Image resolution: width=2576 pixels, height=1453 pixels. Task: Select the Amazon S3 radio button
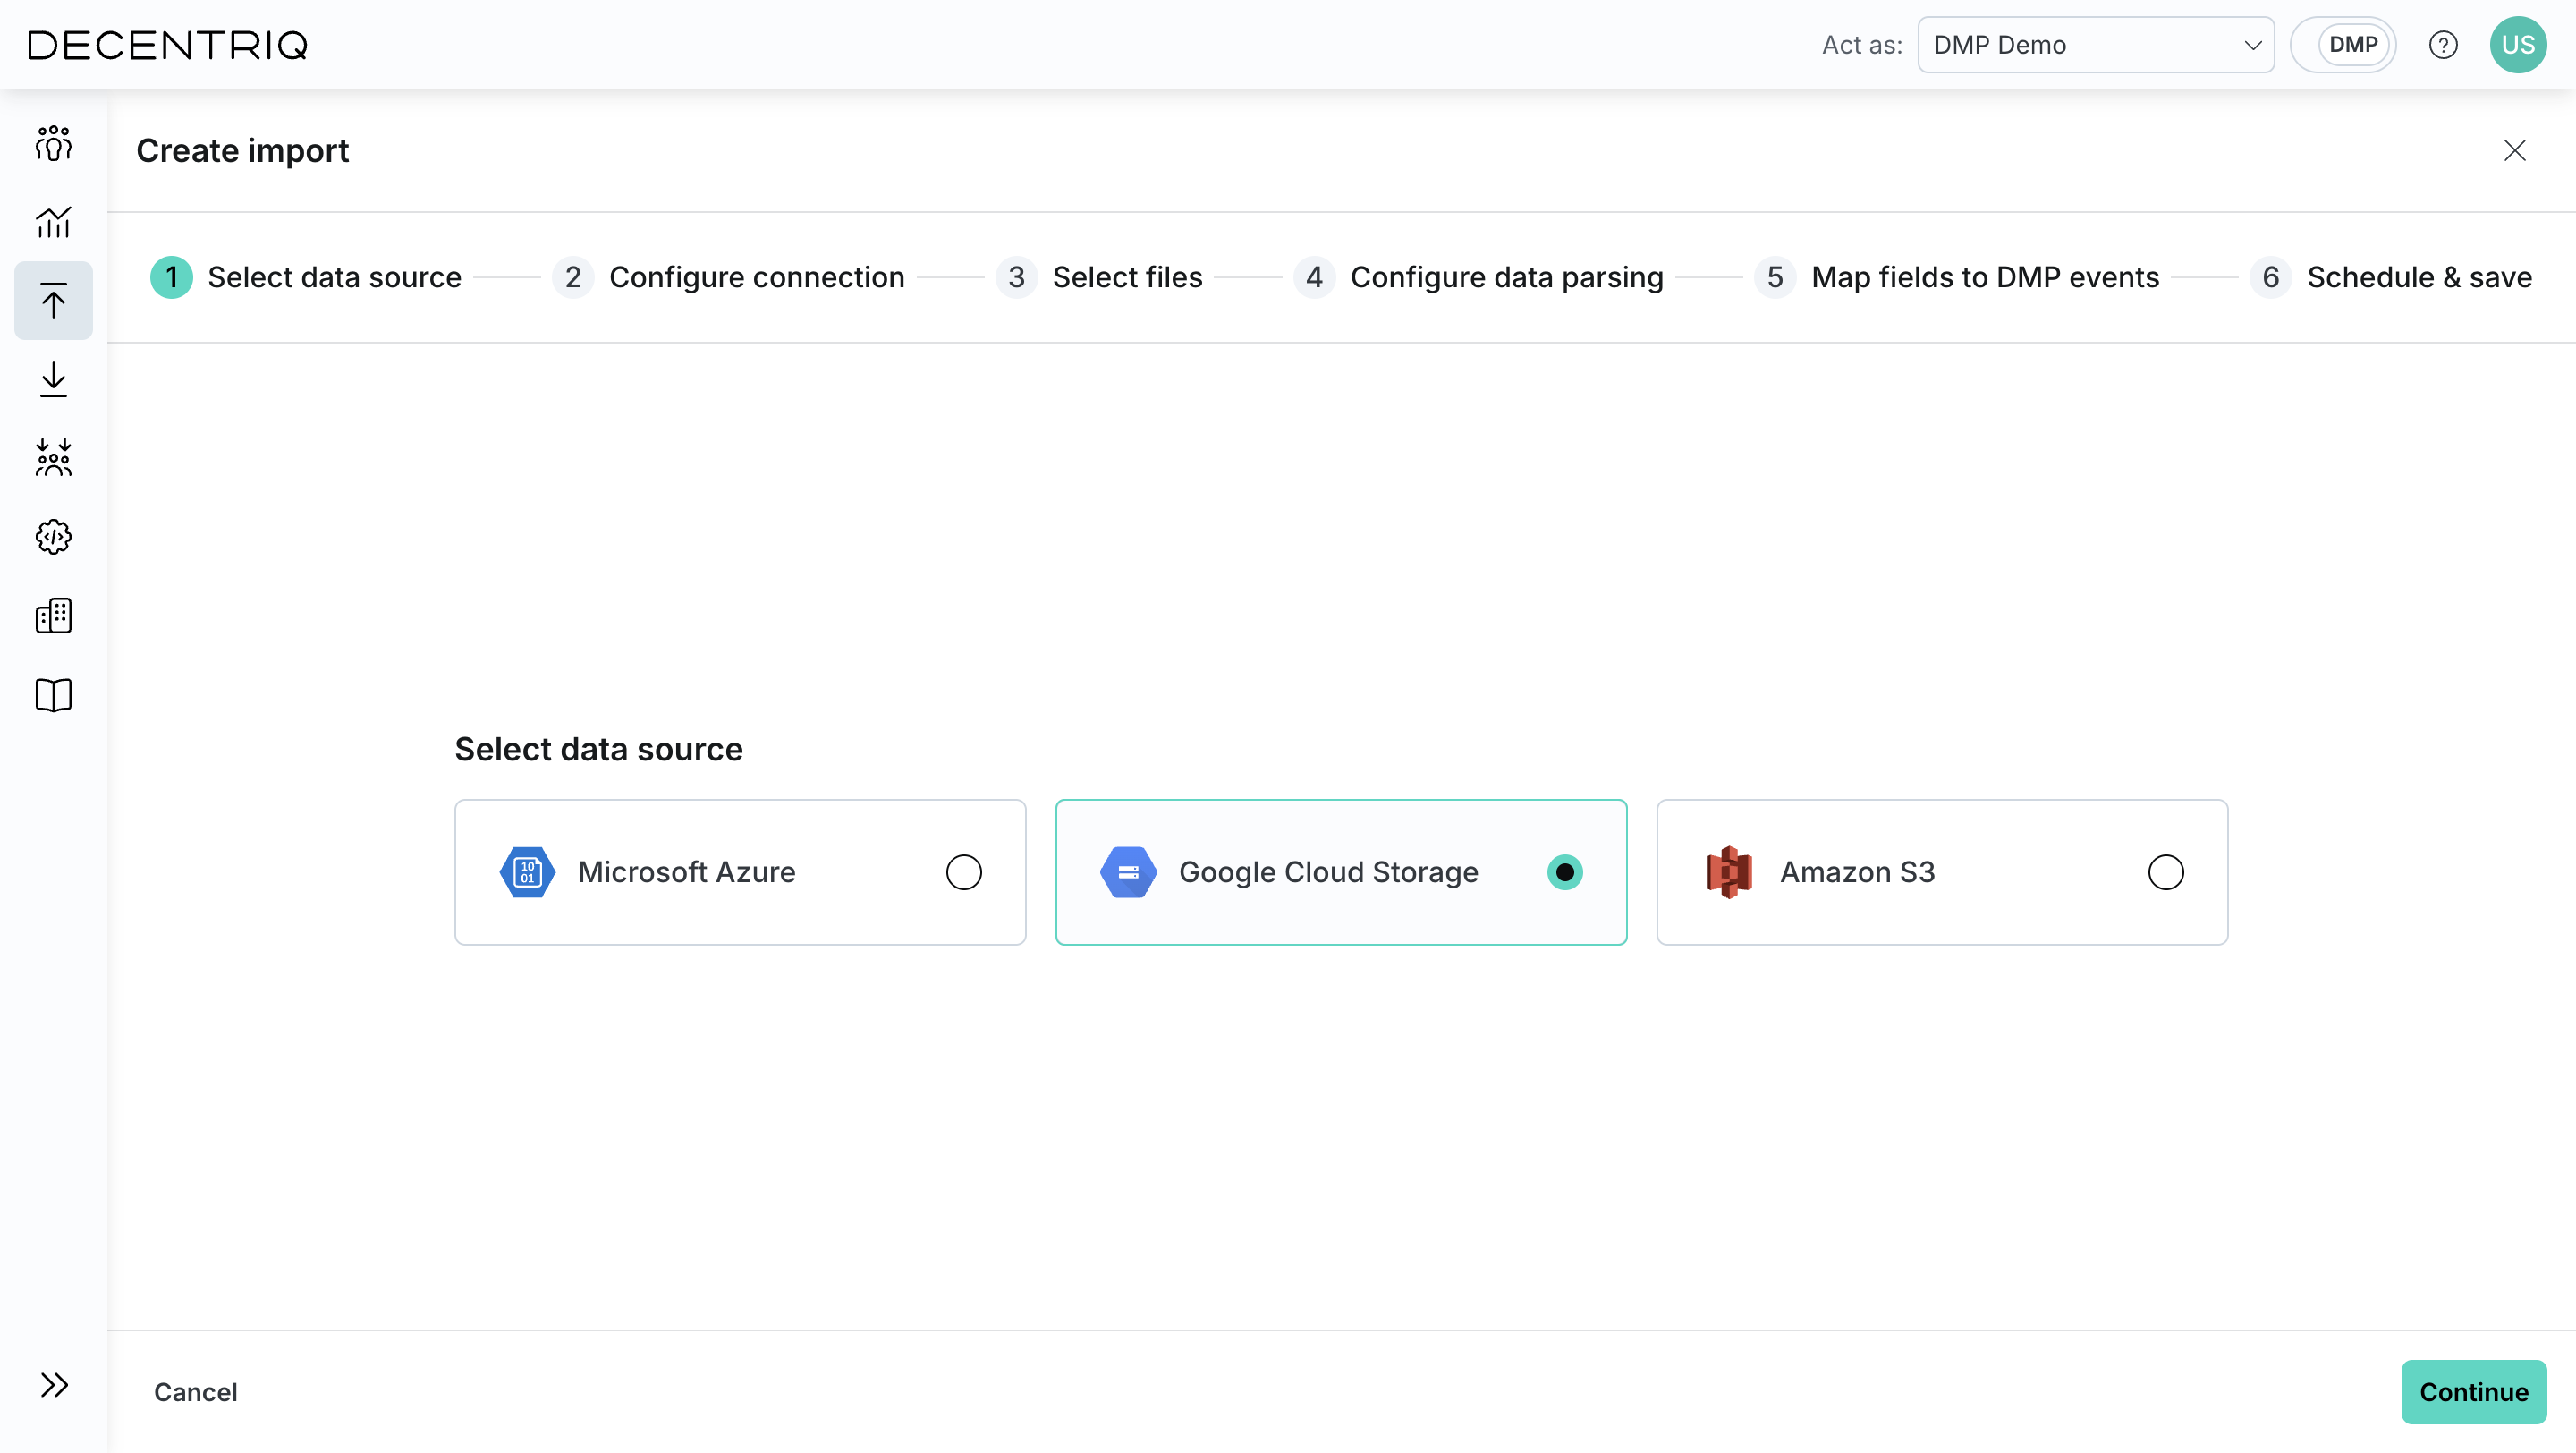coord(2166,872)
